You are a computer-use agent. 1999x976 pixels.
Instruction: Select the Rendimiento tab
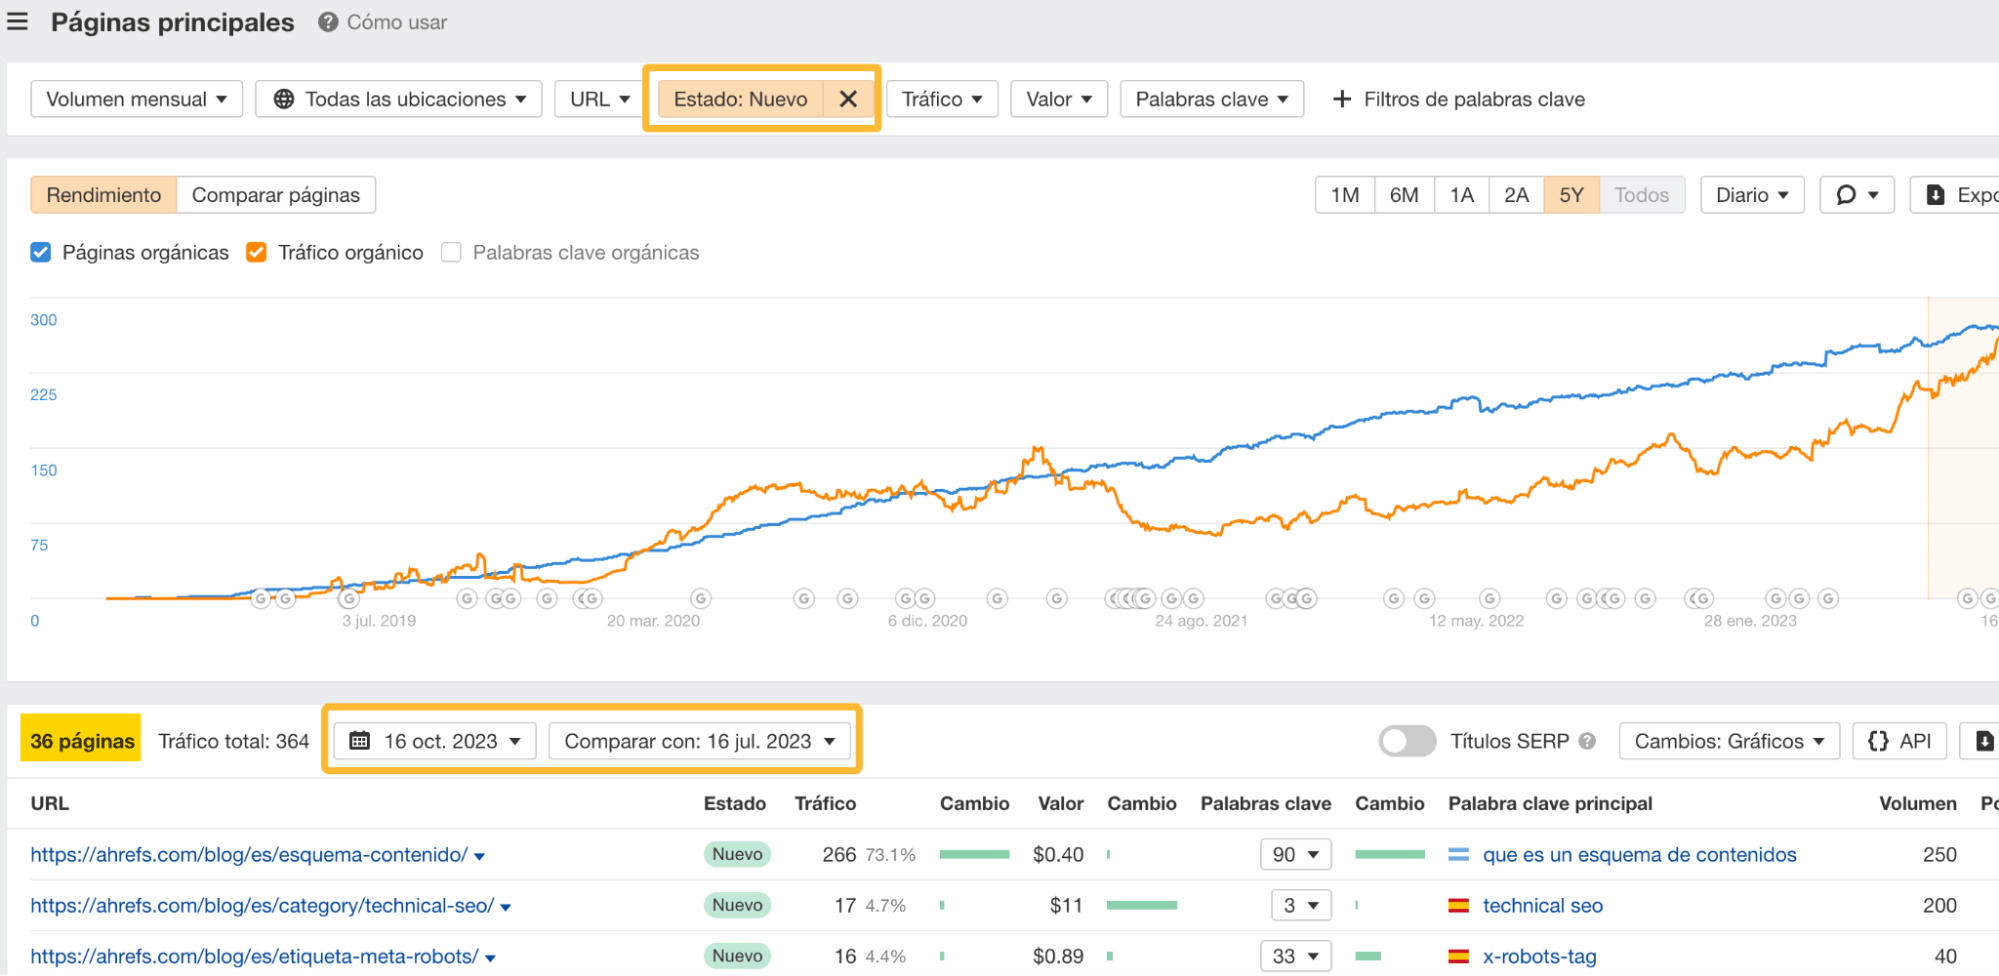point(103,194)
